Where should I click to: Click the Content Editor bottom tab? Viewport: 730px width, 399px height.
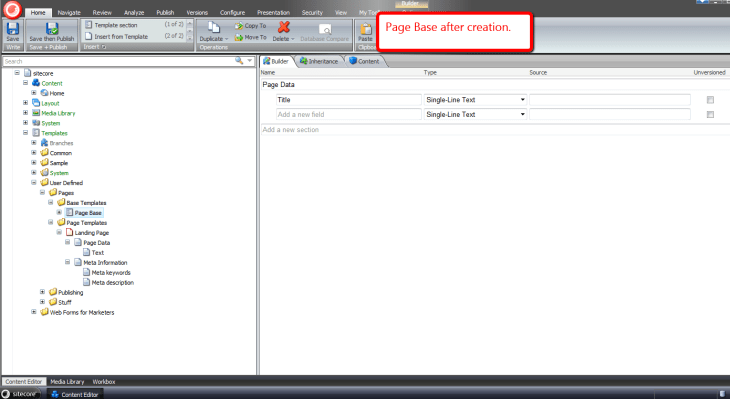click(x=23, y=381)
